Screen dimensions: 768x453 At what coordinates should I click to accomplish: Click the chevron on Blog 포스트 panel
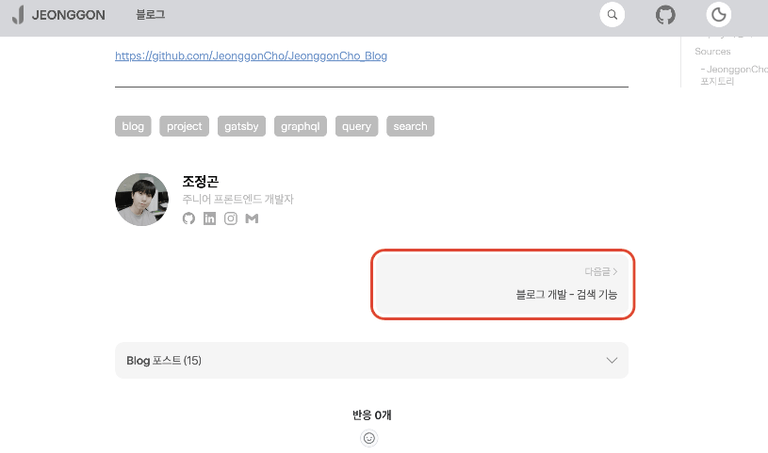click(612, 360)
